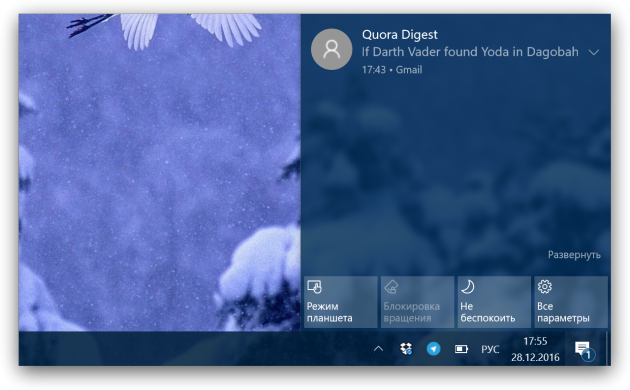Click the tablet mode tile icon
The image size is (630, 390).
click(x=314, y=287)
